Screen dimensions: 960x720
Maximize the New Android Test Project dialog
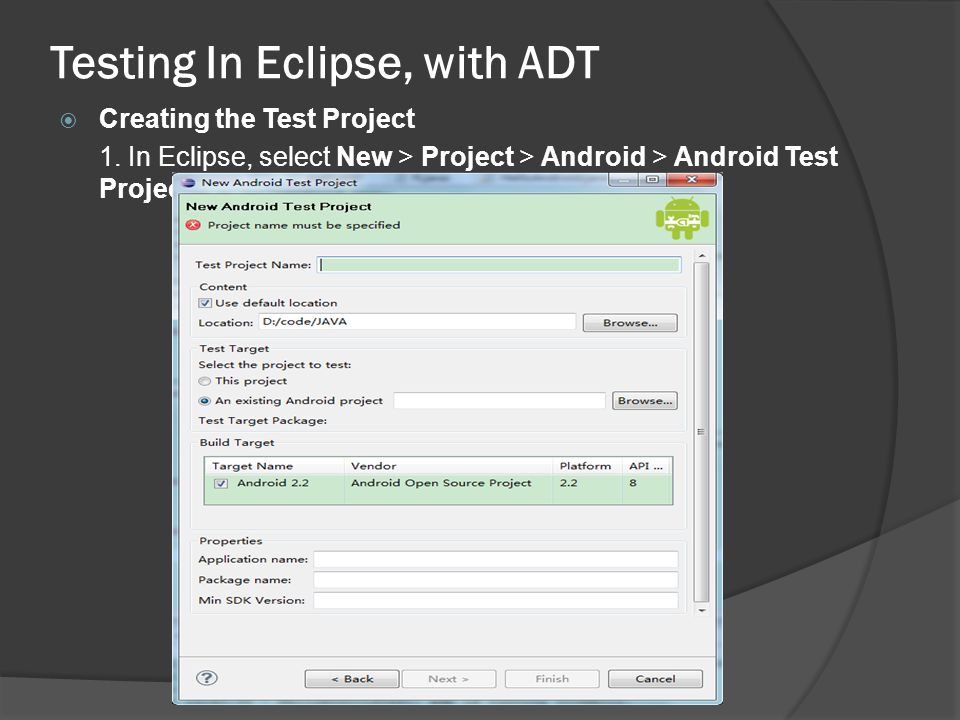pyautogui.click(x=653, y=180)
